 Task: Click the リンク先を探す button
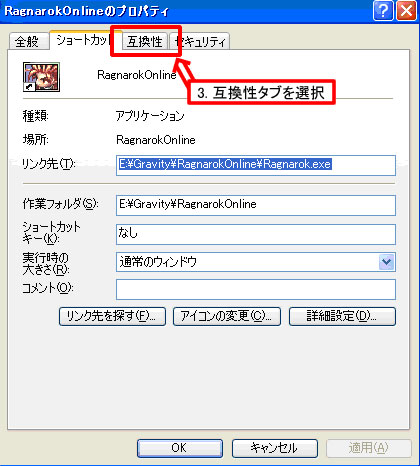(x=112, y=316)
